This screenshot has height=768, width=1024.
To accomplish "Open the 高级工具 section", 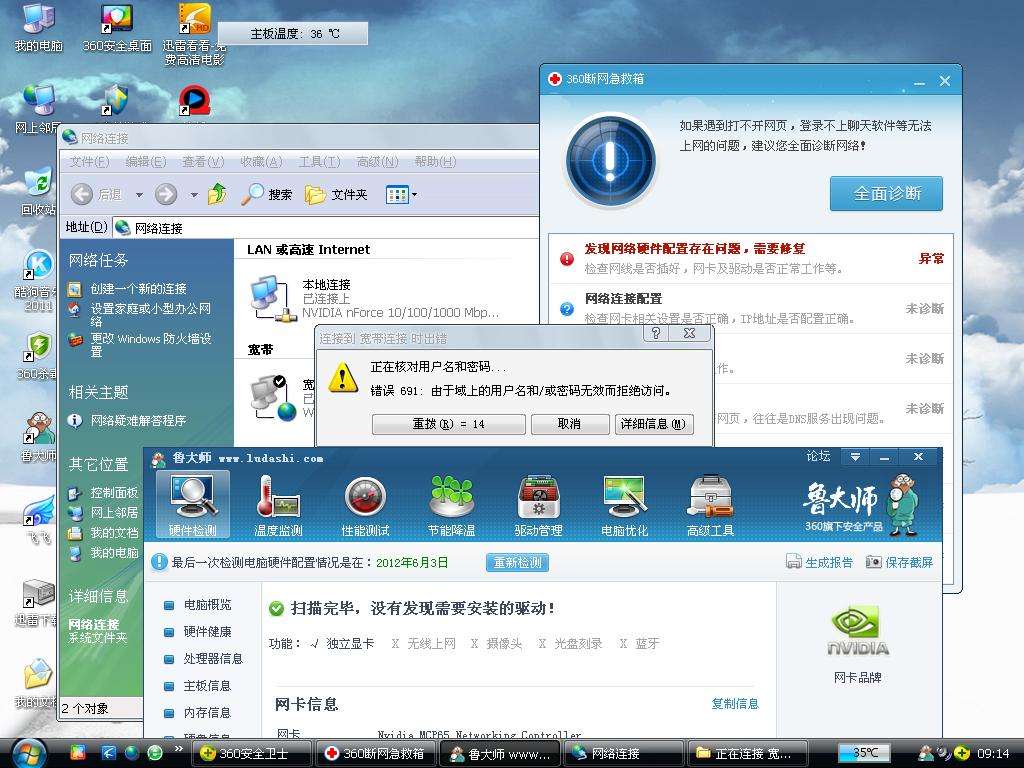I will [x=710, y=503].
